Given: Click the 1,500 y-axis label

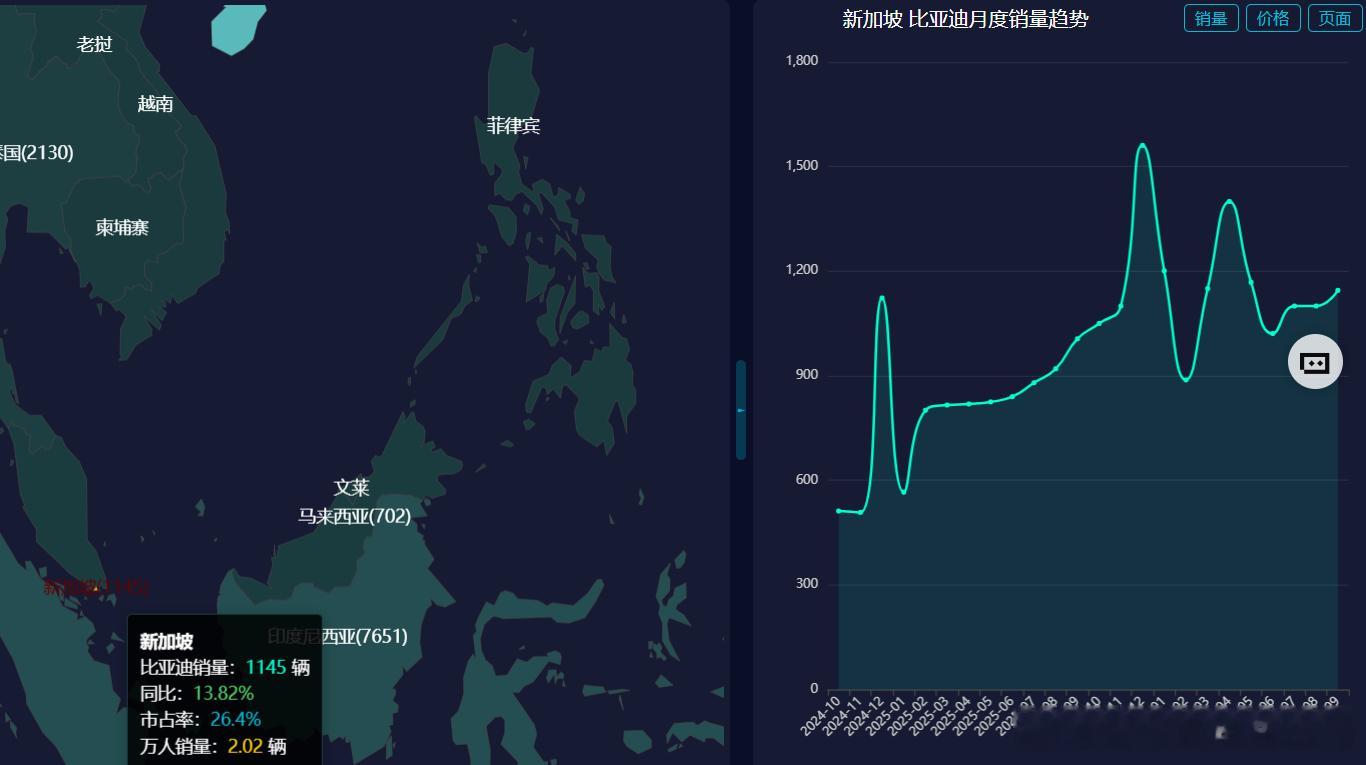Looking at the screenshot, I should [802, 166].
